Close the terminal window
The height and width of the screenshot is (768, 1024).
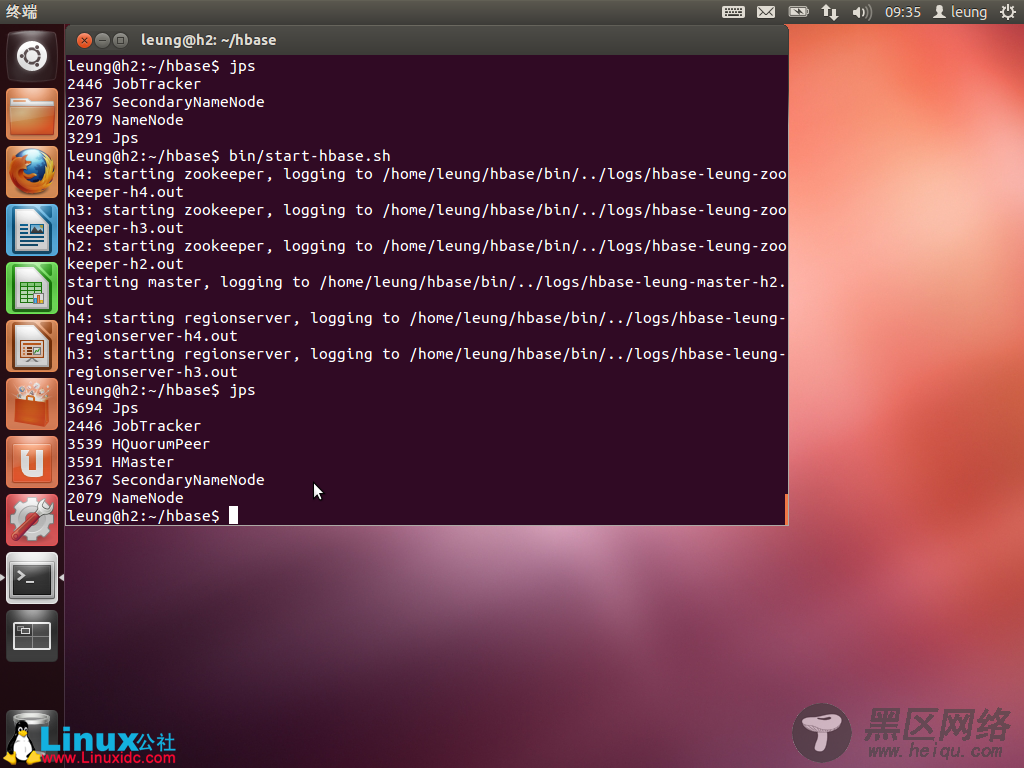[x=84, y=40]
